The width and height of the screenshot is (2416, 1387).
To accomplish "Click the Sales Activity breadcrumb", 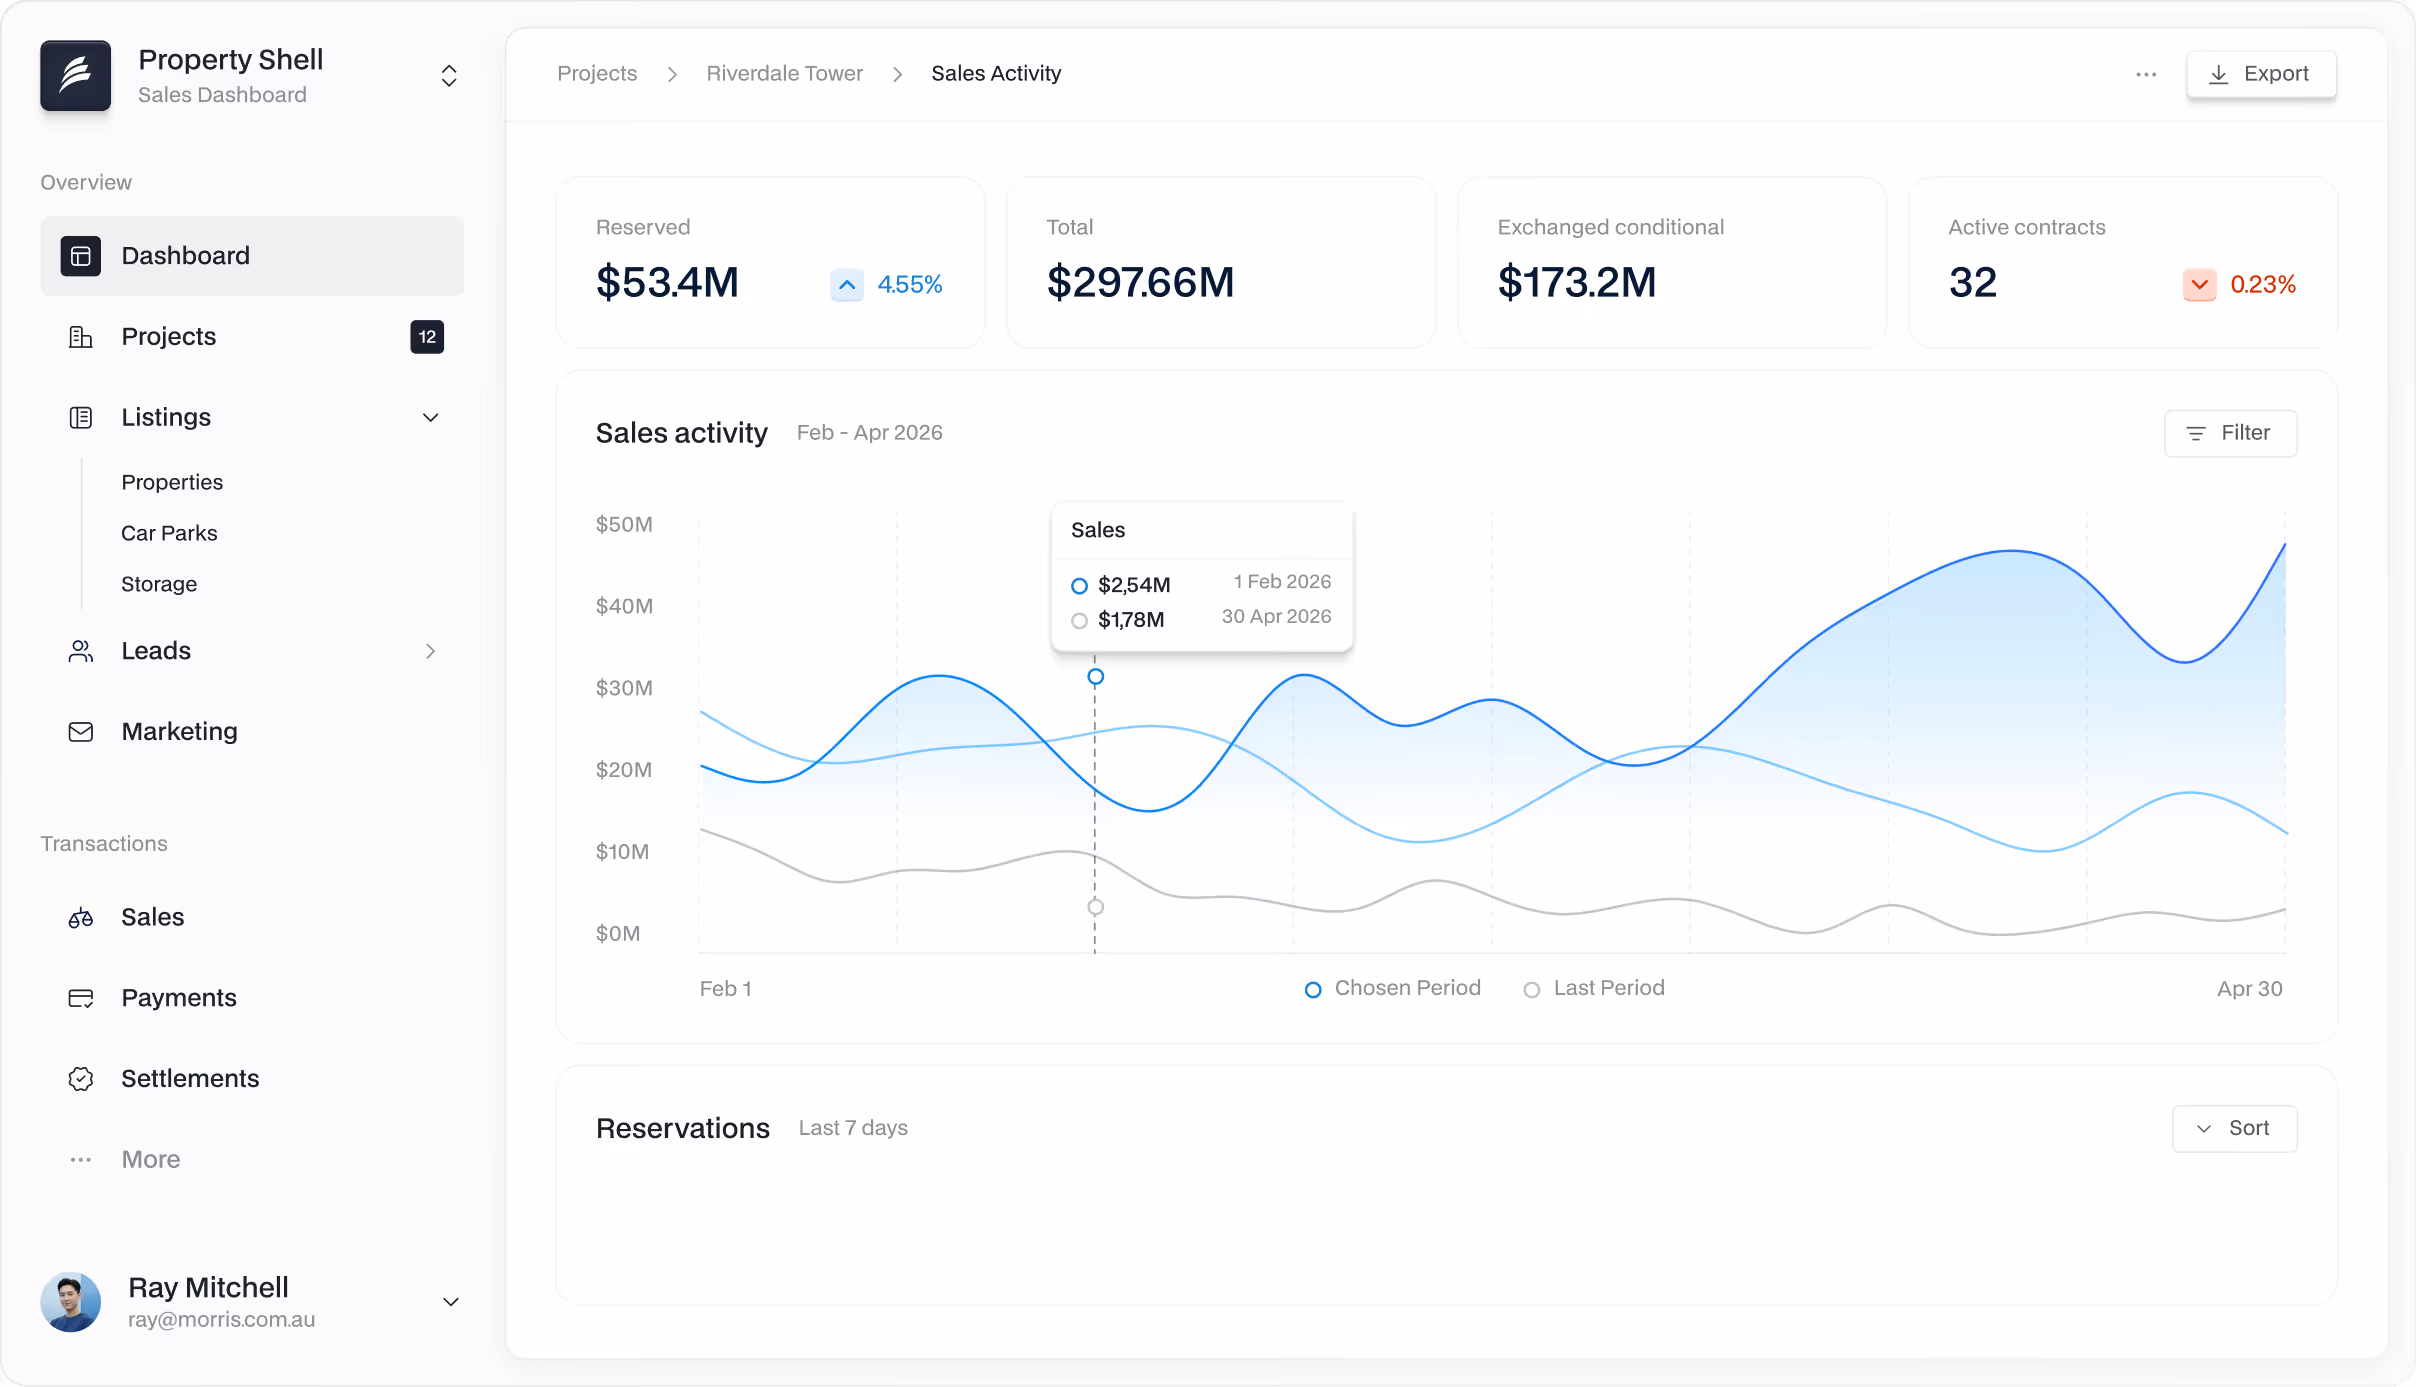I will click(x=996, y=74).
